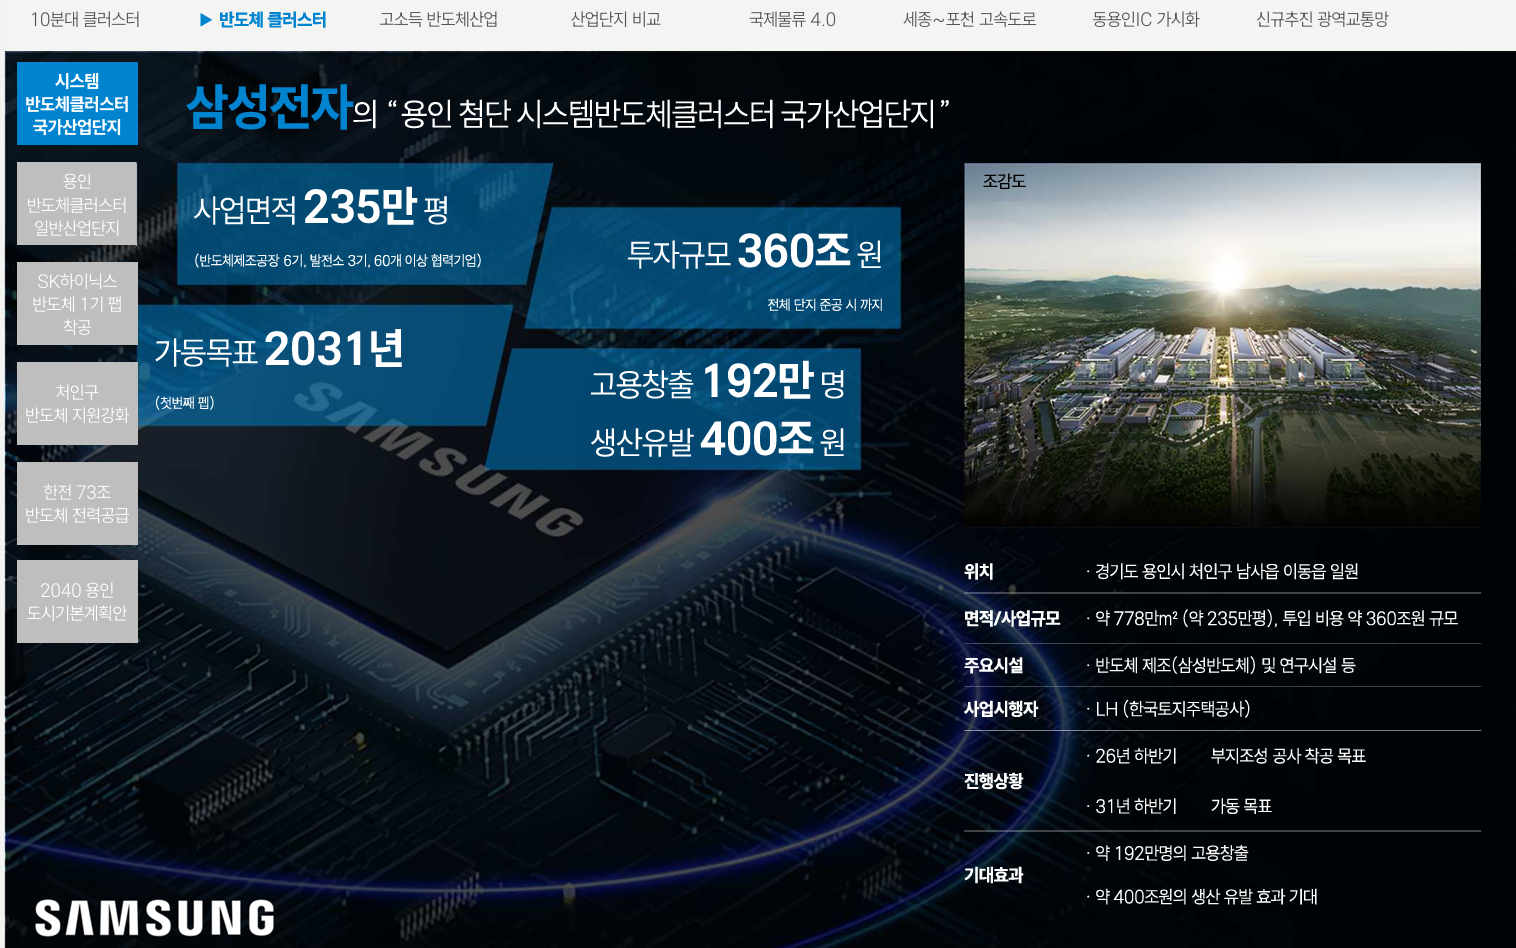Click the 생산유발 400조 원 text

pyautogui.click(x=718, y=439)
